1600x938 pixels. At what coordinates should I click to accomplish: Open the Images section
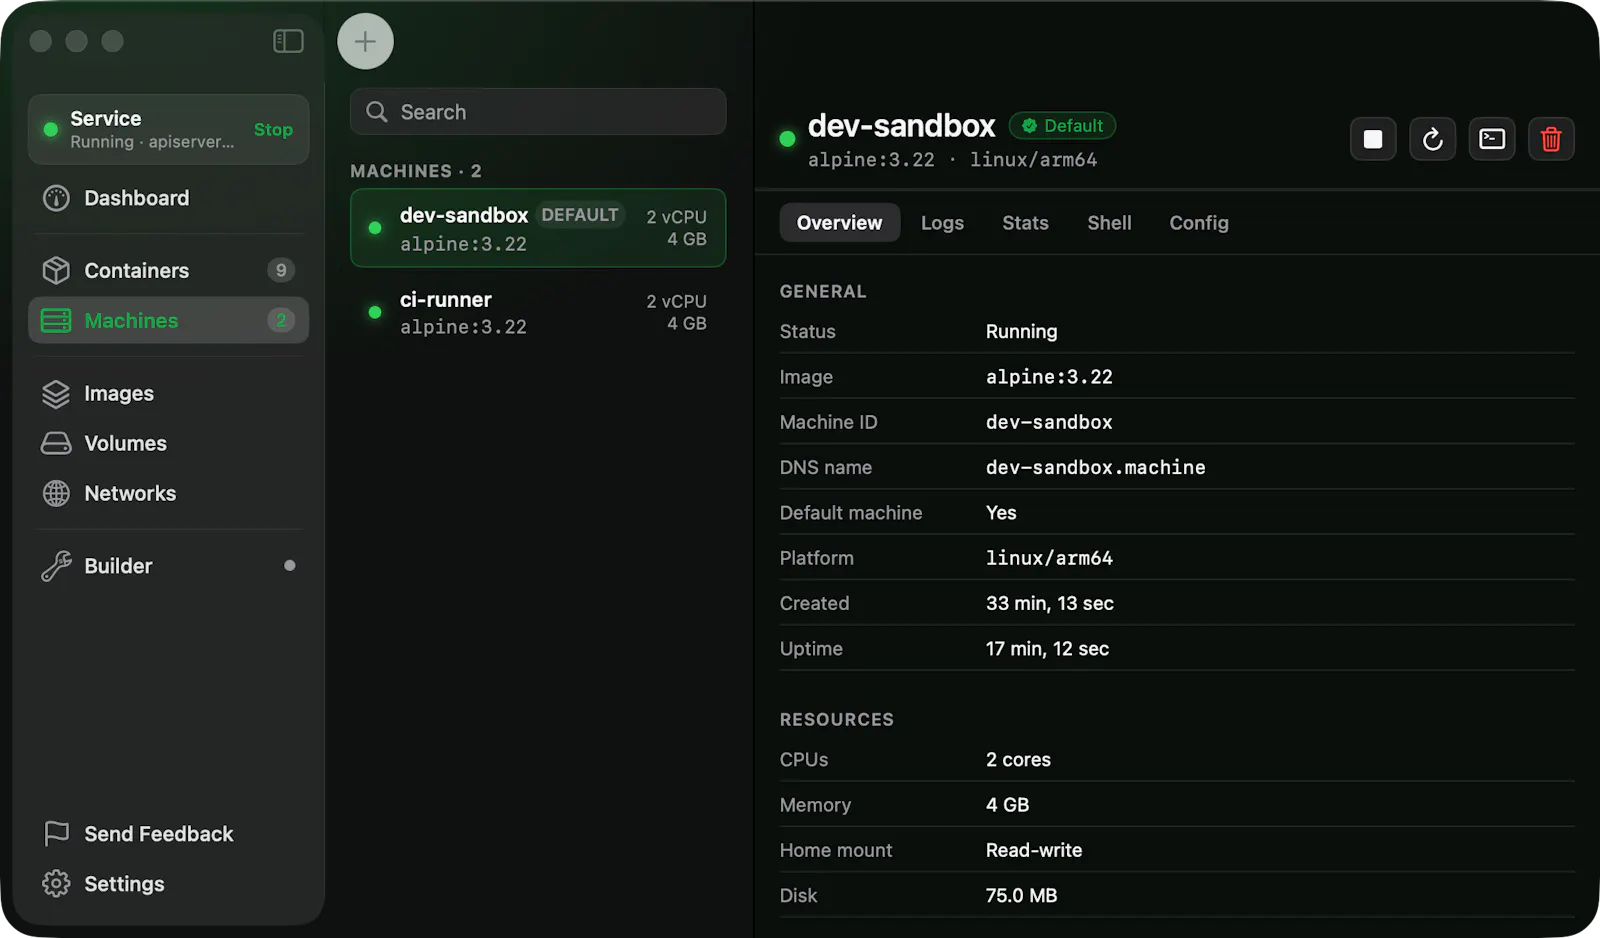(168, 394)
